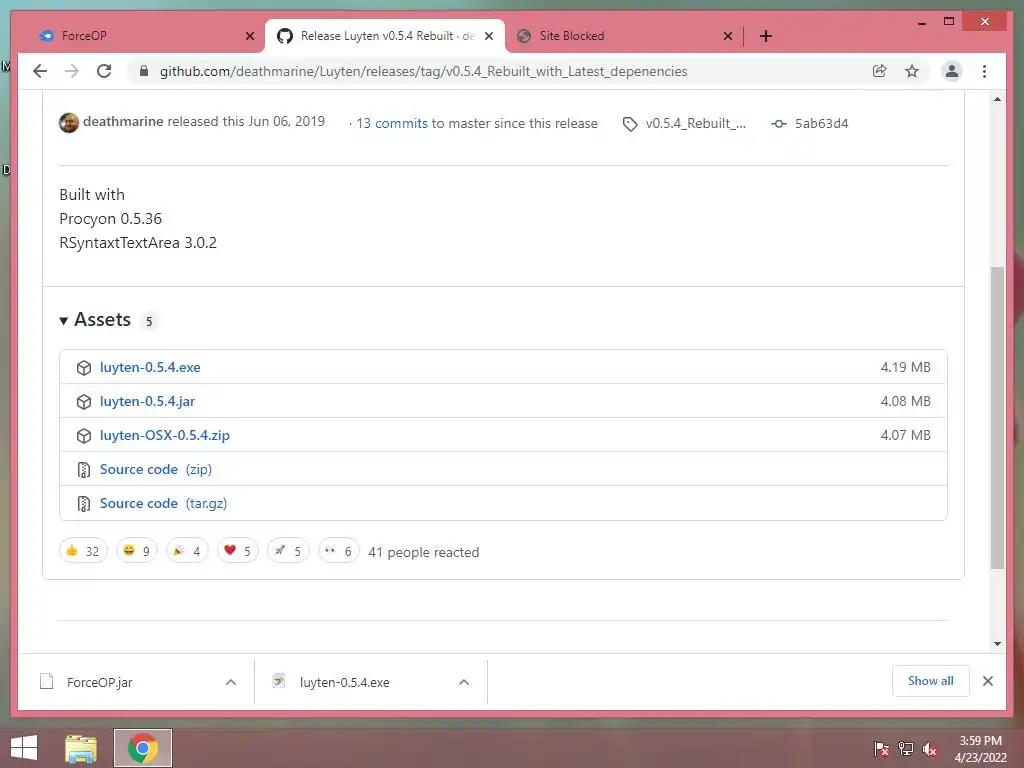Click the package icon beside luyten-0.5.4.exe
1024x768 pixels.
pyautogui.click(x=84, y=368)
